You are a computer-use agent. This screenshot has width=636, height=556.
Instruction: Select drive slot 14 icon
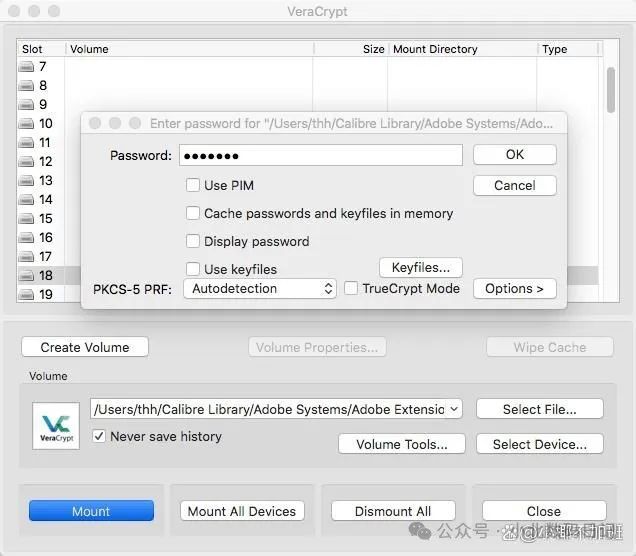[x=26, y=200]
